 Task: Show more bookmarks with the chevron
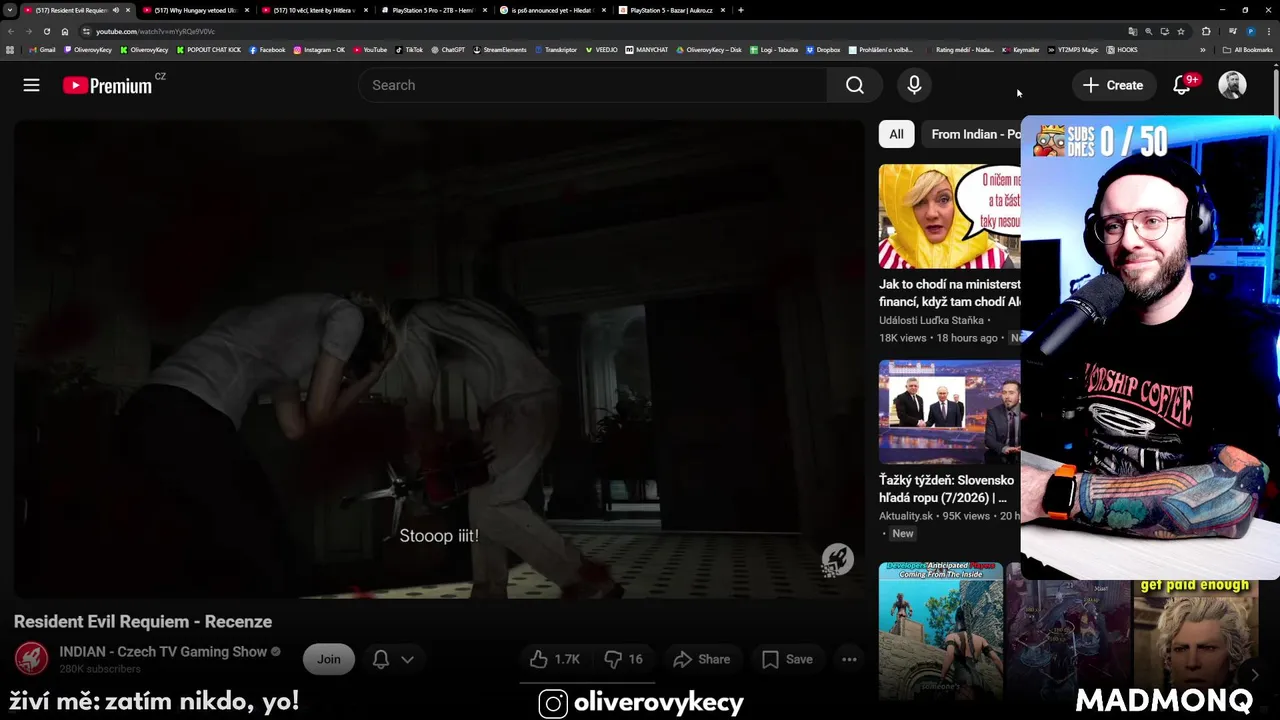[x=1203, y=49]
